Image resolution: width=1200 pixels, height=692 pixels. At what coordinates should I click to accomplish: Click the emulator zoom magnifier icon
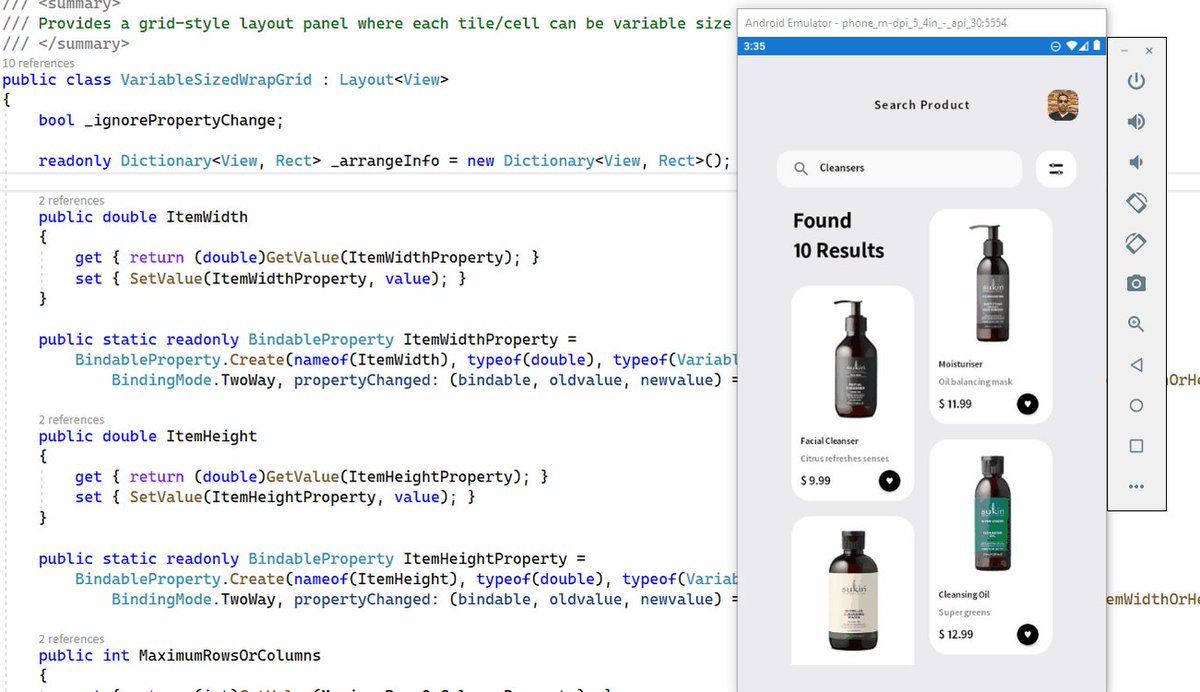[x=1136, y=324]
